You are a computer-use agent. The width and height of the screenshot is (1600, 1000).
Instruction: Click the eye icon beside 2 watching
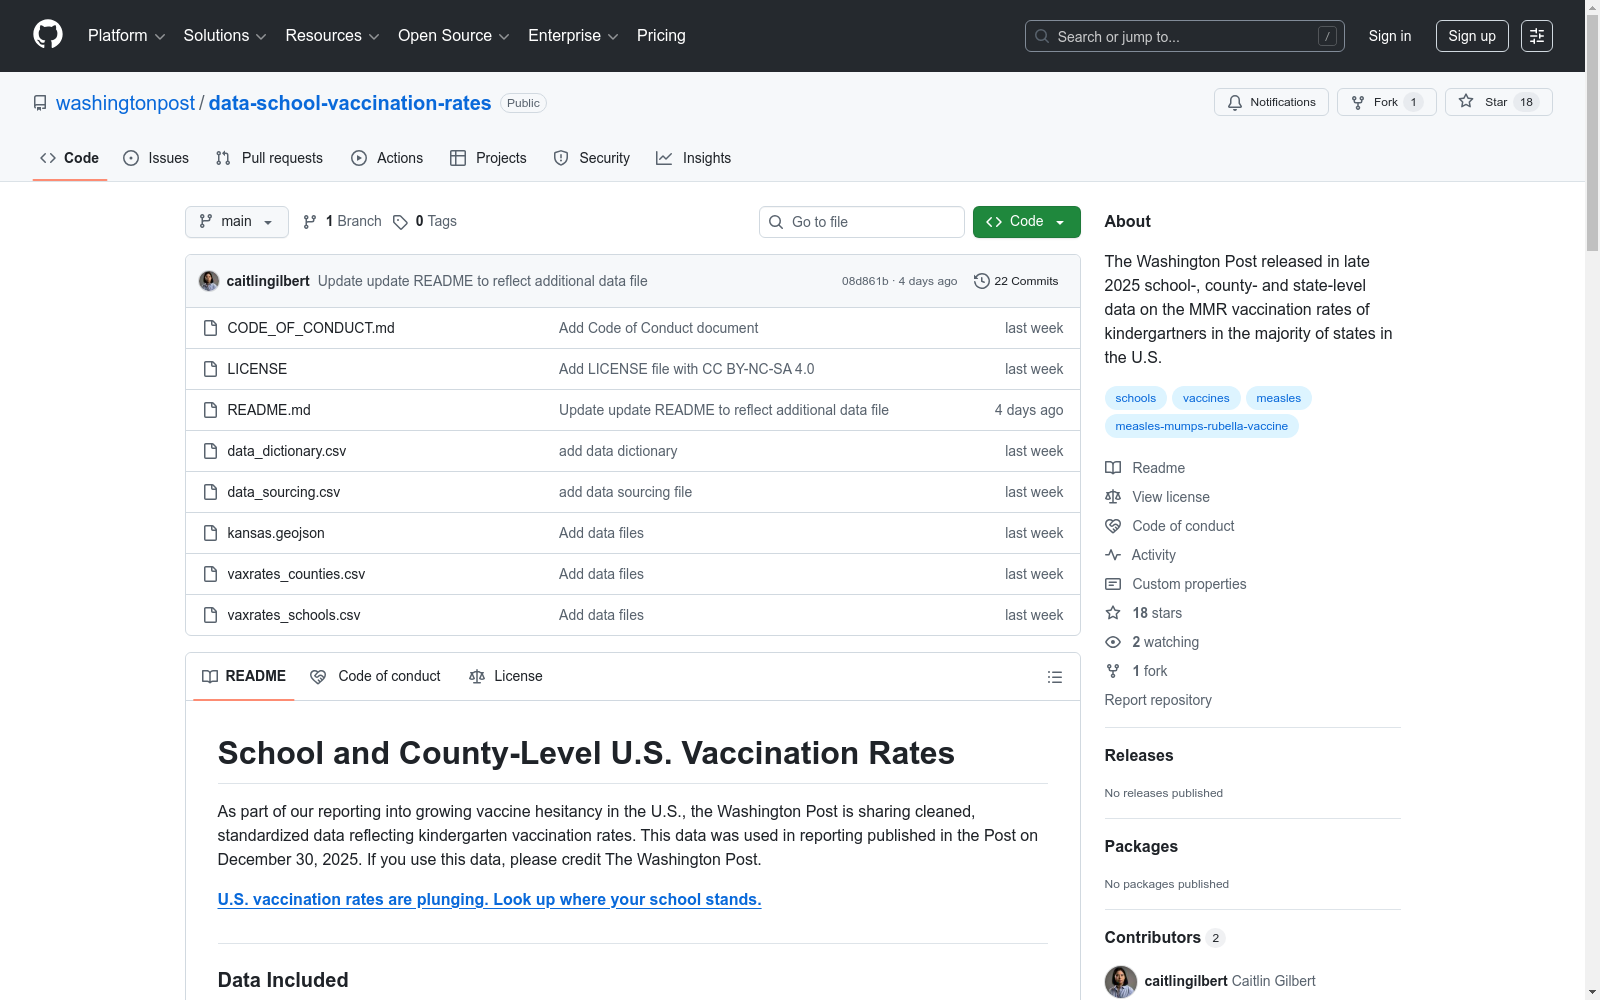pos(1113,642)
